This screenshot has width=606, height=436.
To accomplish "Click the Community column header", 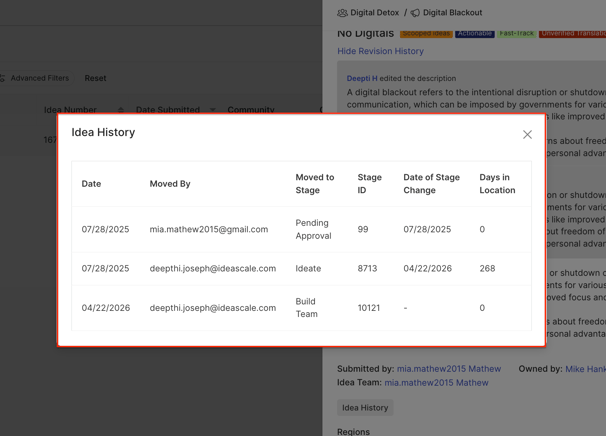I will [x=251, y=110].
